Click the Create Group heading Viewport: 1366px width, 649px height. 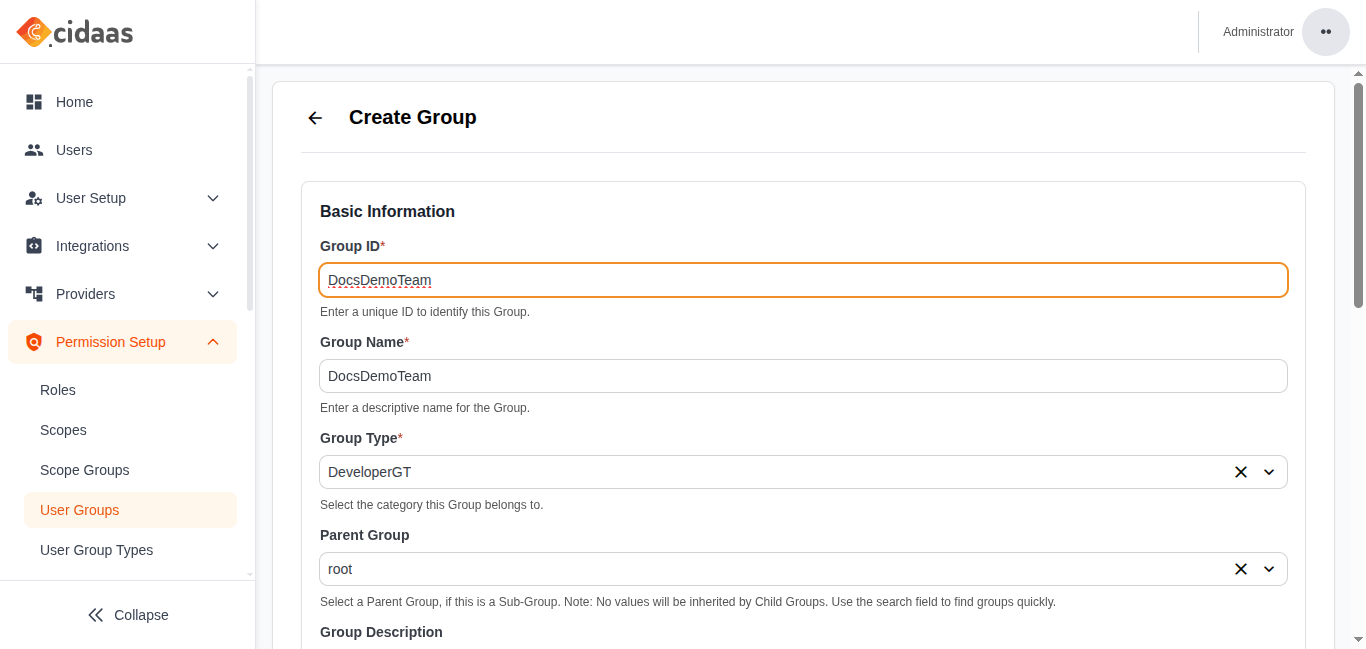click(x=412, y=117)
